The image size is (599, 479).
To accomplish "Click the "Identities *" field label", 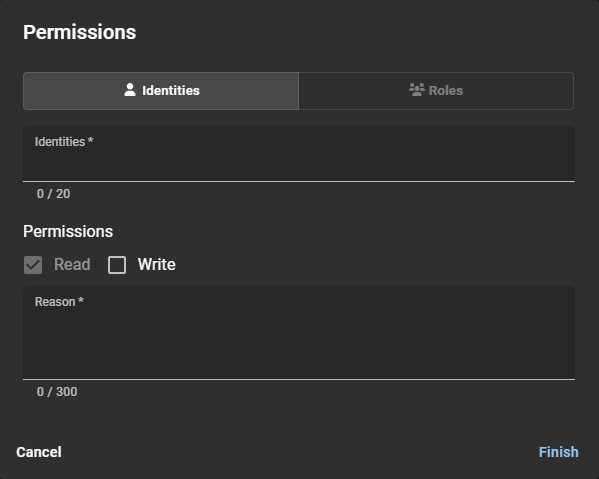I will [x=64, y=142].
